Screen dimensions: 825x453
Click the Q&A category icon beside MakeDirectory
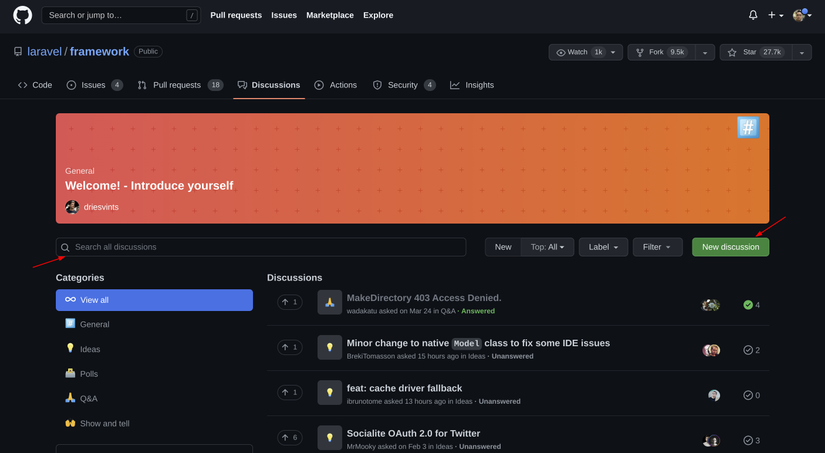(x=330, y=302)
